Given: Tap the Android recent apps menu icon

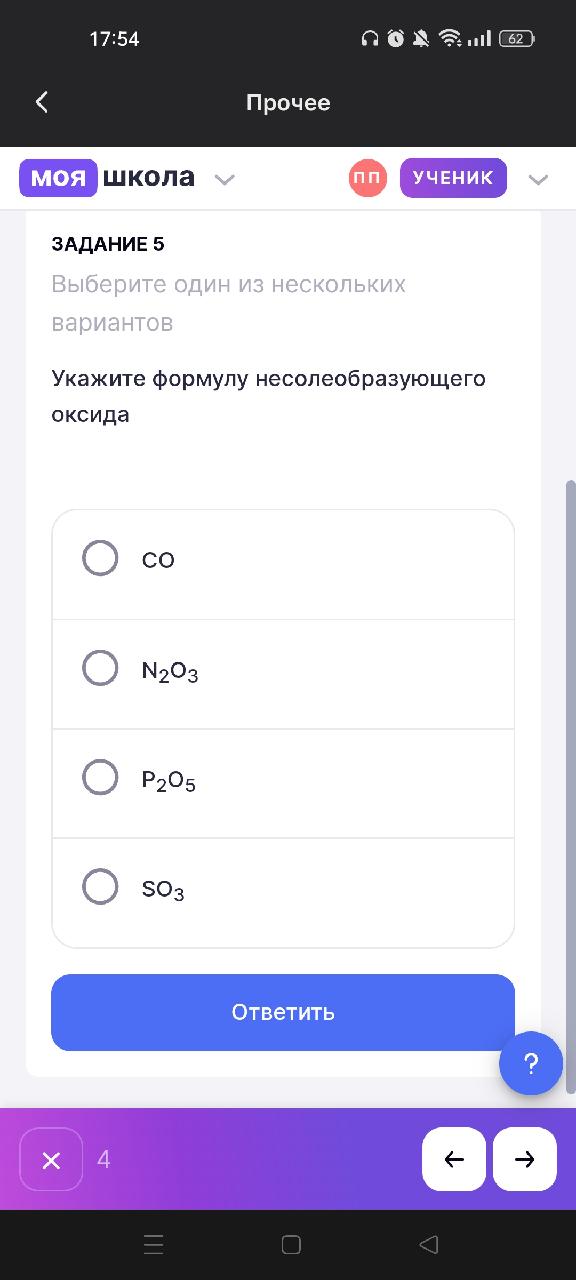Looking at the screenshot, I should point(153,1244).
